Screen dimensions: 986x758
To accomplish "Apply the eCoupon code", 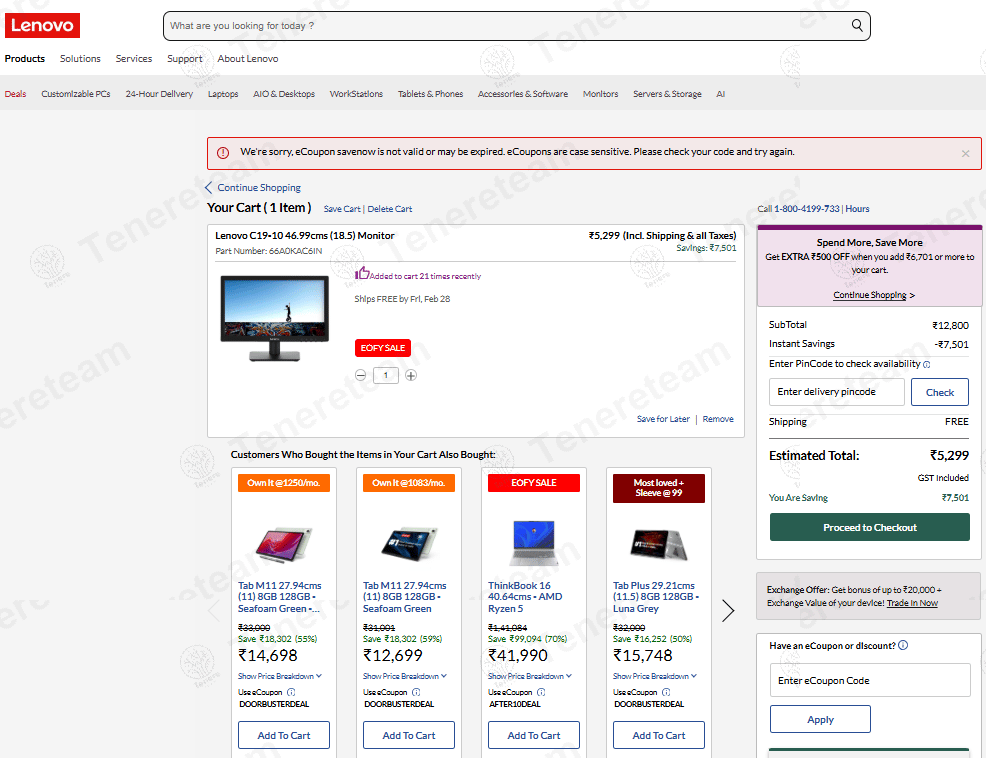I will 820,719.
